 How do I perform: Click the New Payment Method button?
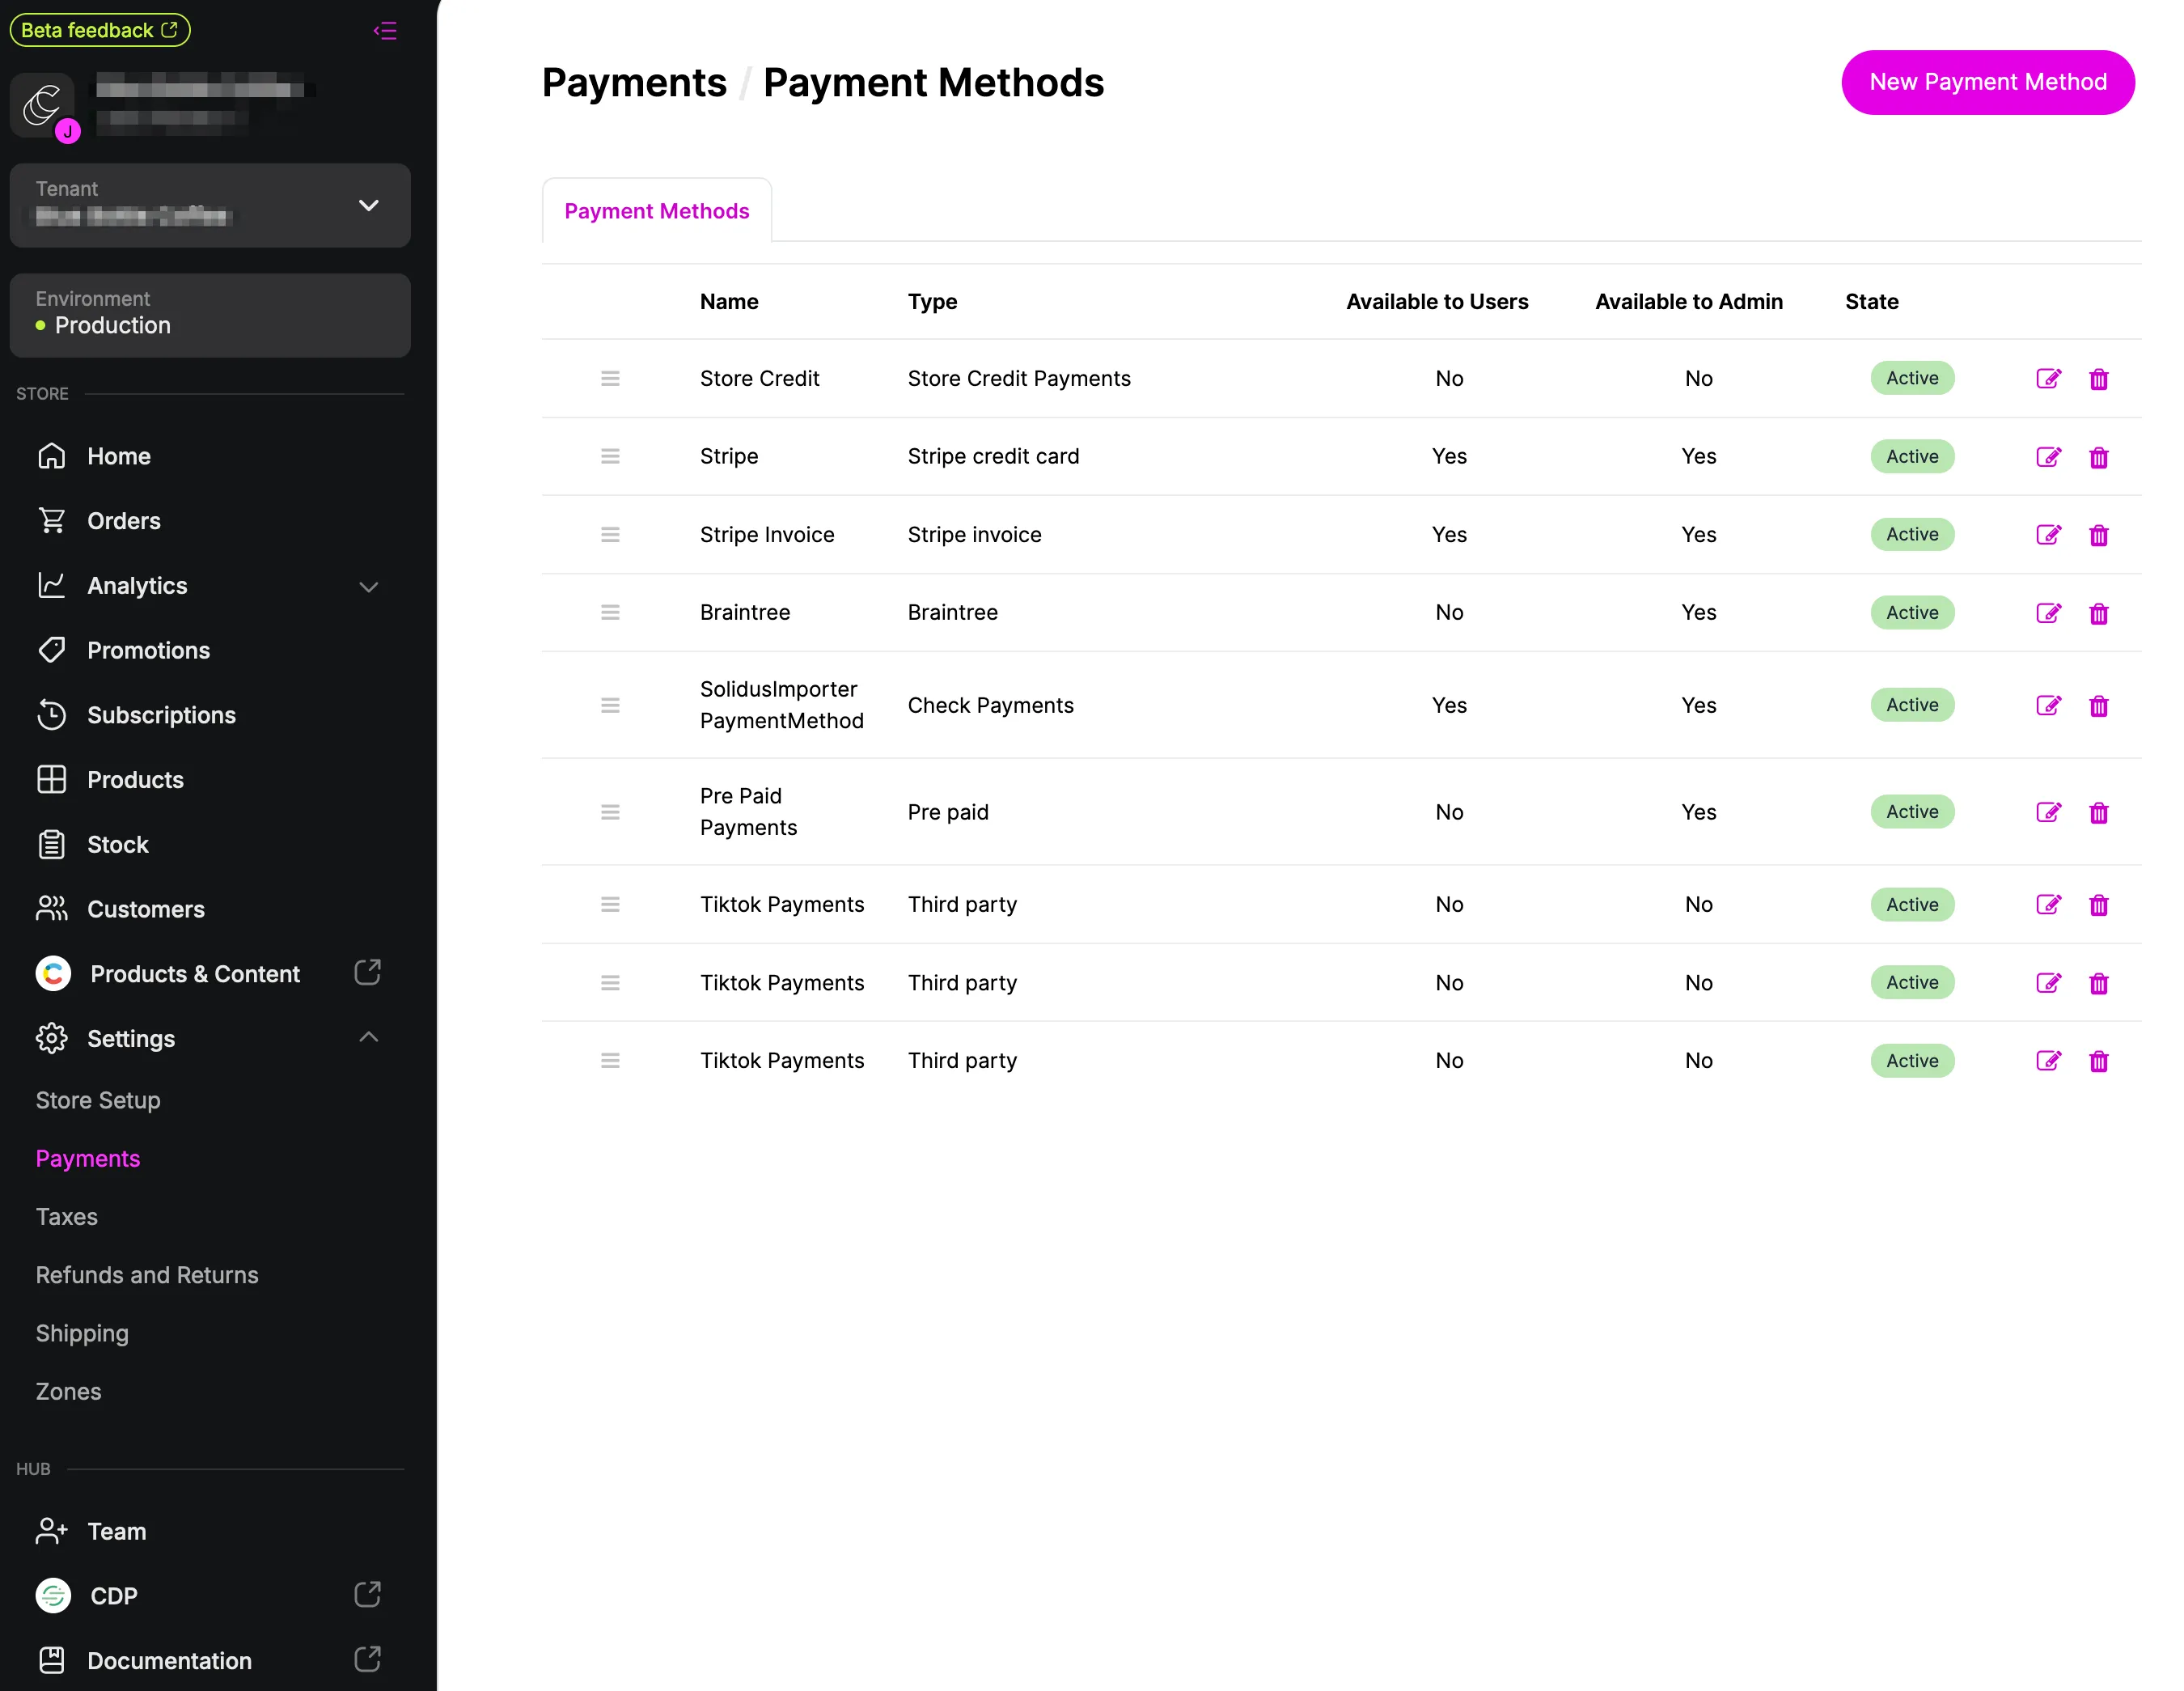tap(1988, 82)
